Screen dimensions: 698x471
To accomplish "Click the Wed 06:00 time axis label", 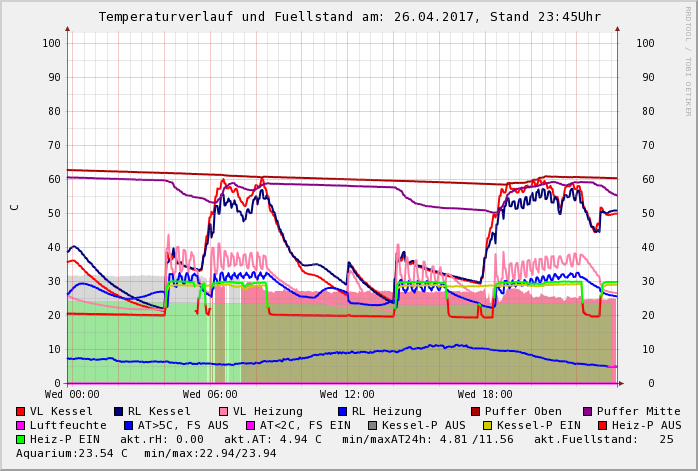I will coord(210,395).
